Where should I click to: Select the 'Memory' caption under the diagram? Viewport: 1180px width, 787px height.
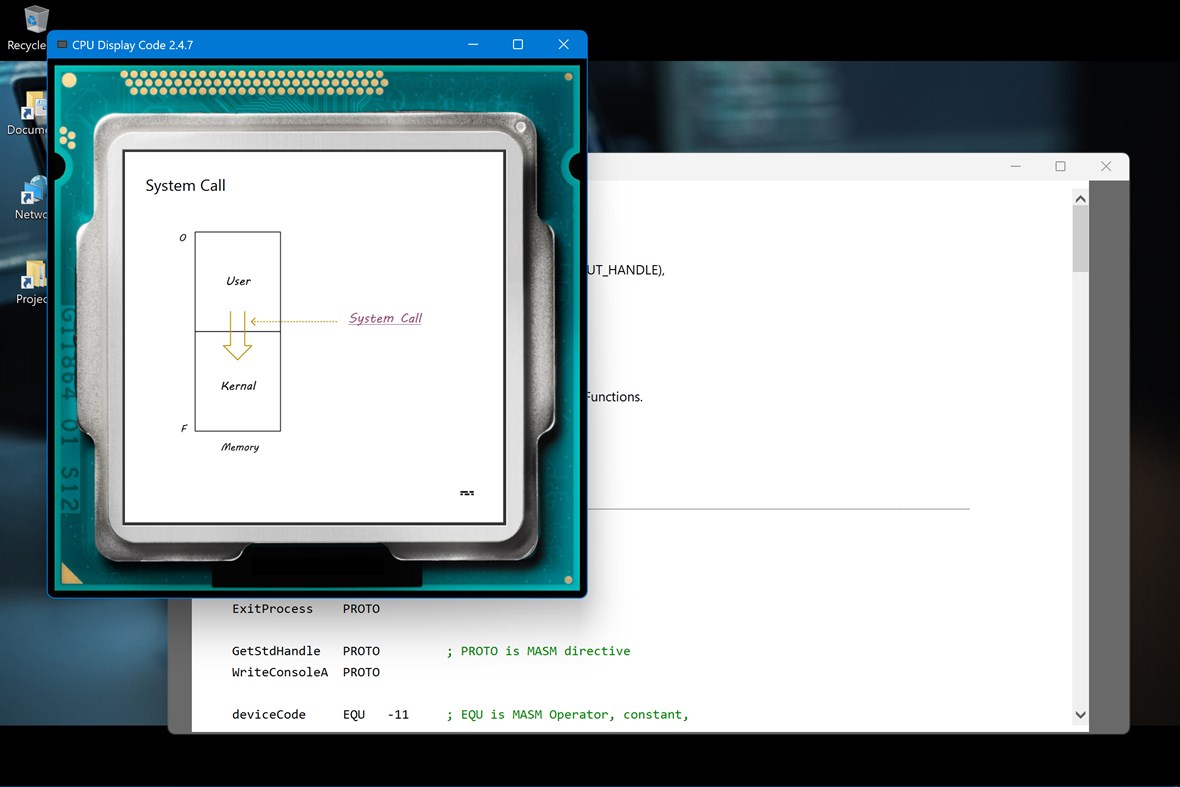tap(240, 447)
